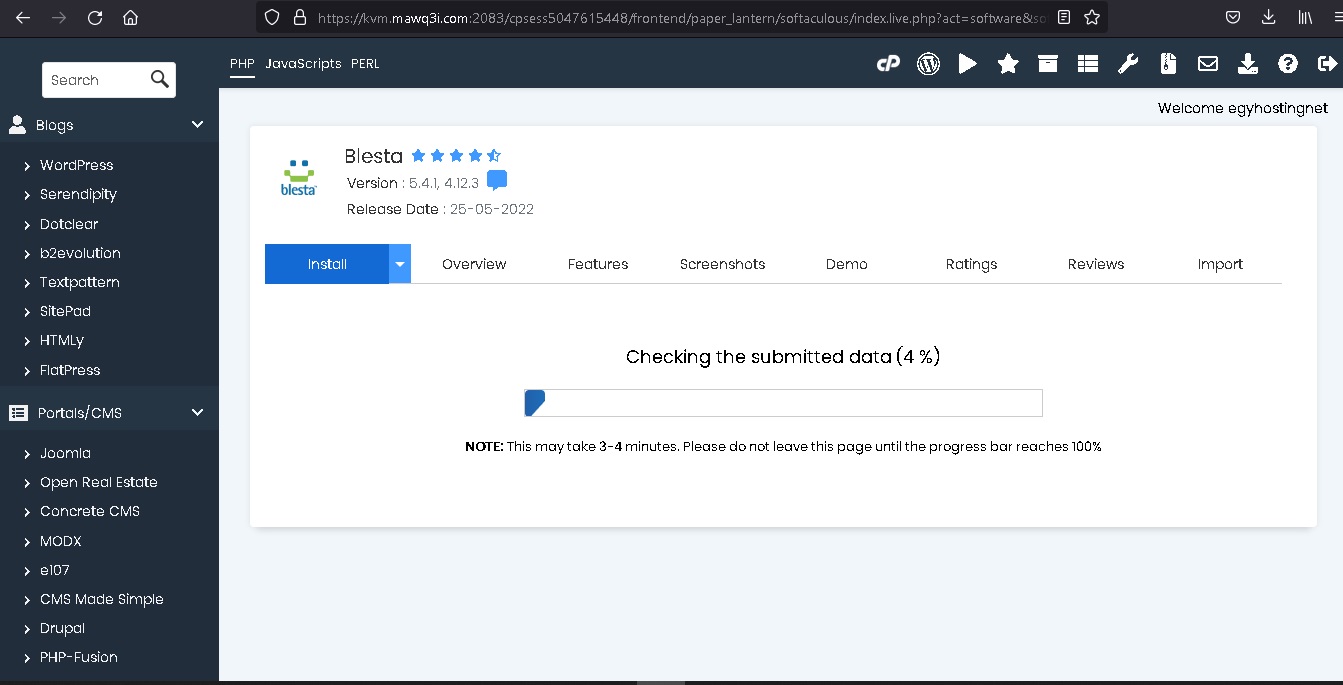Open CMS Made Simple in sidebar
Viewport: 1343px width, 685px height.
pyautogui.click(x=102, y=599)
